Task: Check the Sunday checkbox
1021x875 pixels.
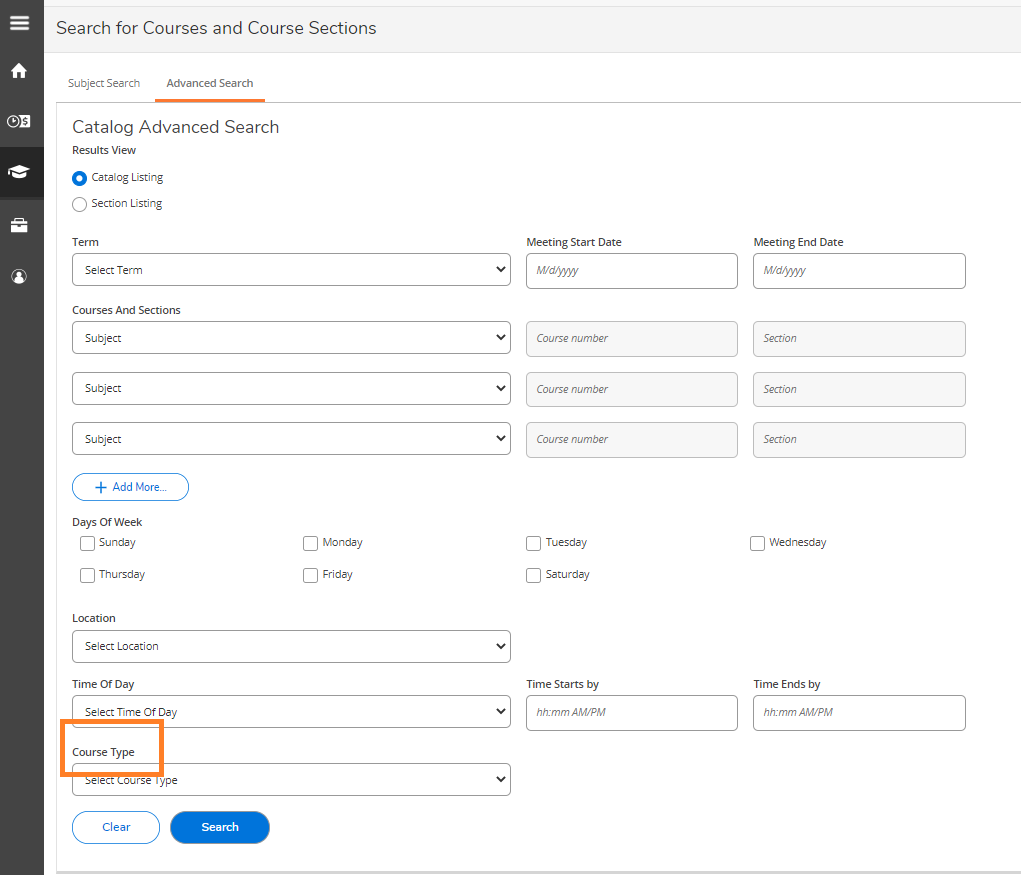Action: tap(87, 543)
